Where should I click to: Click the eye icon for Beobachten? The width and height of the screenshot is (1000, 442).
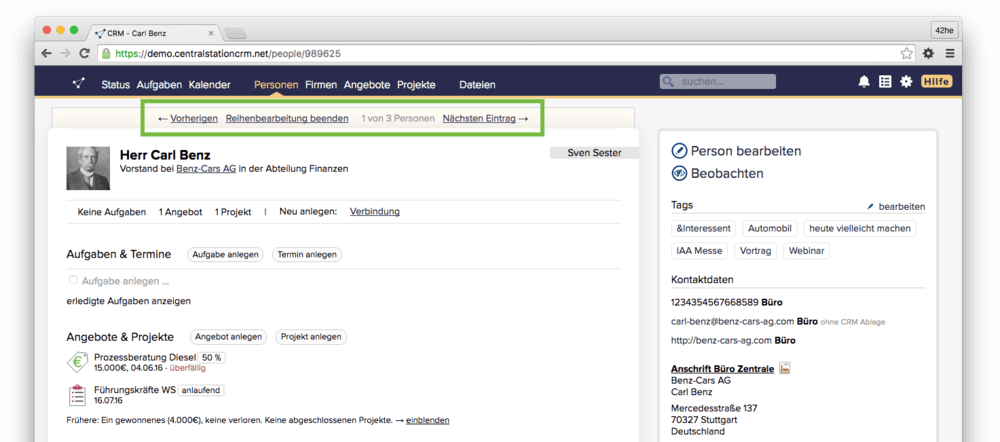tap(679, 173)
